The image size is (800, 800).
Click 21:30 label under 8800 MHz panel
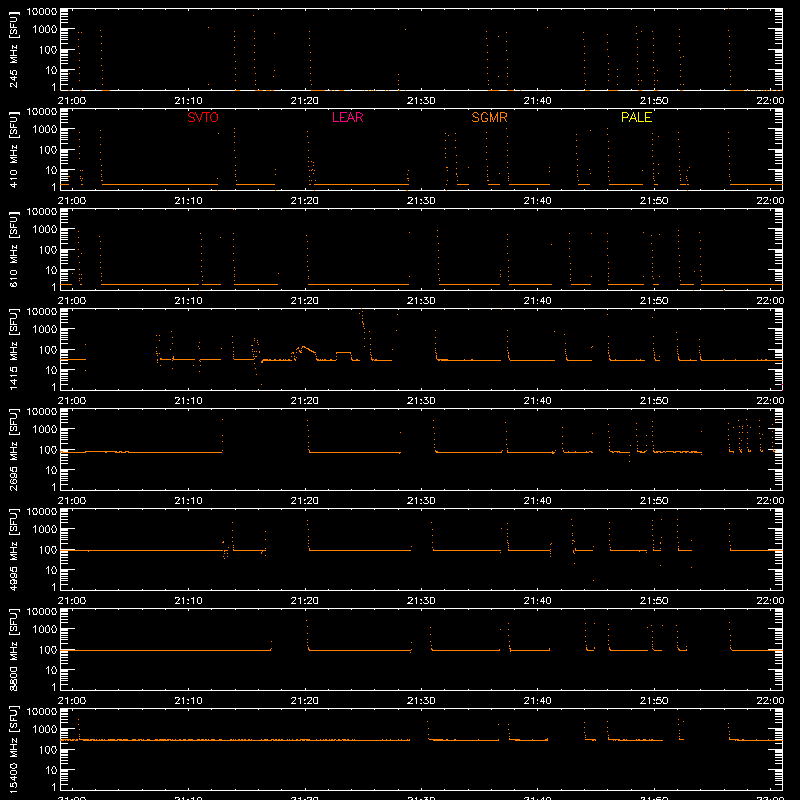(x=421, y=701)
